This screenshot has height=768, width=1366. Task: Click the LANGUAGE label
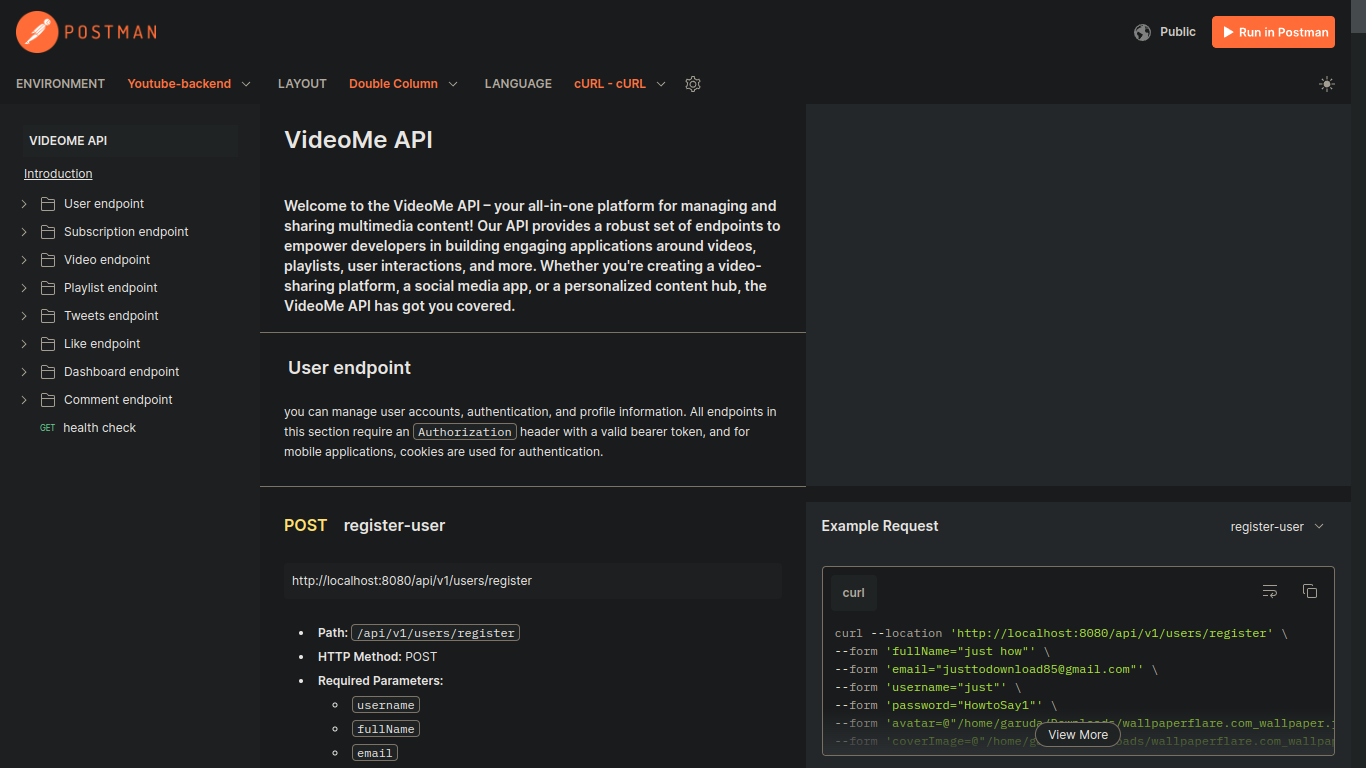[518, 84]
